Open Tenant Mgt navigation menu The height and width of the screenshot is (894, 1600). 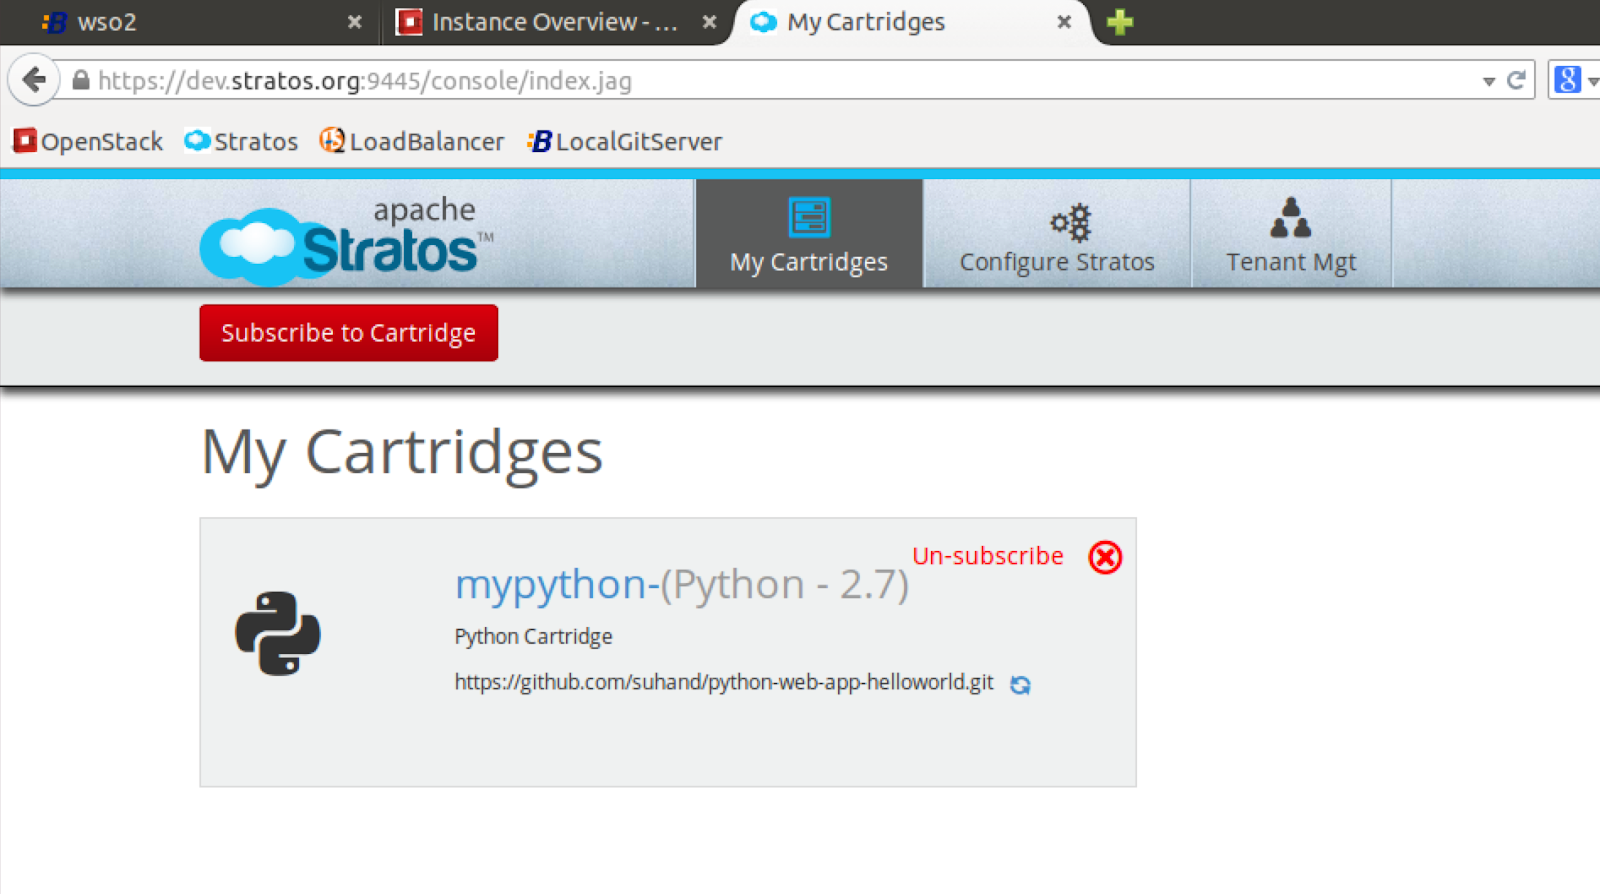point(1291,234)
